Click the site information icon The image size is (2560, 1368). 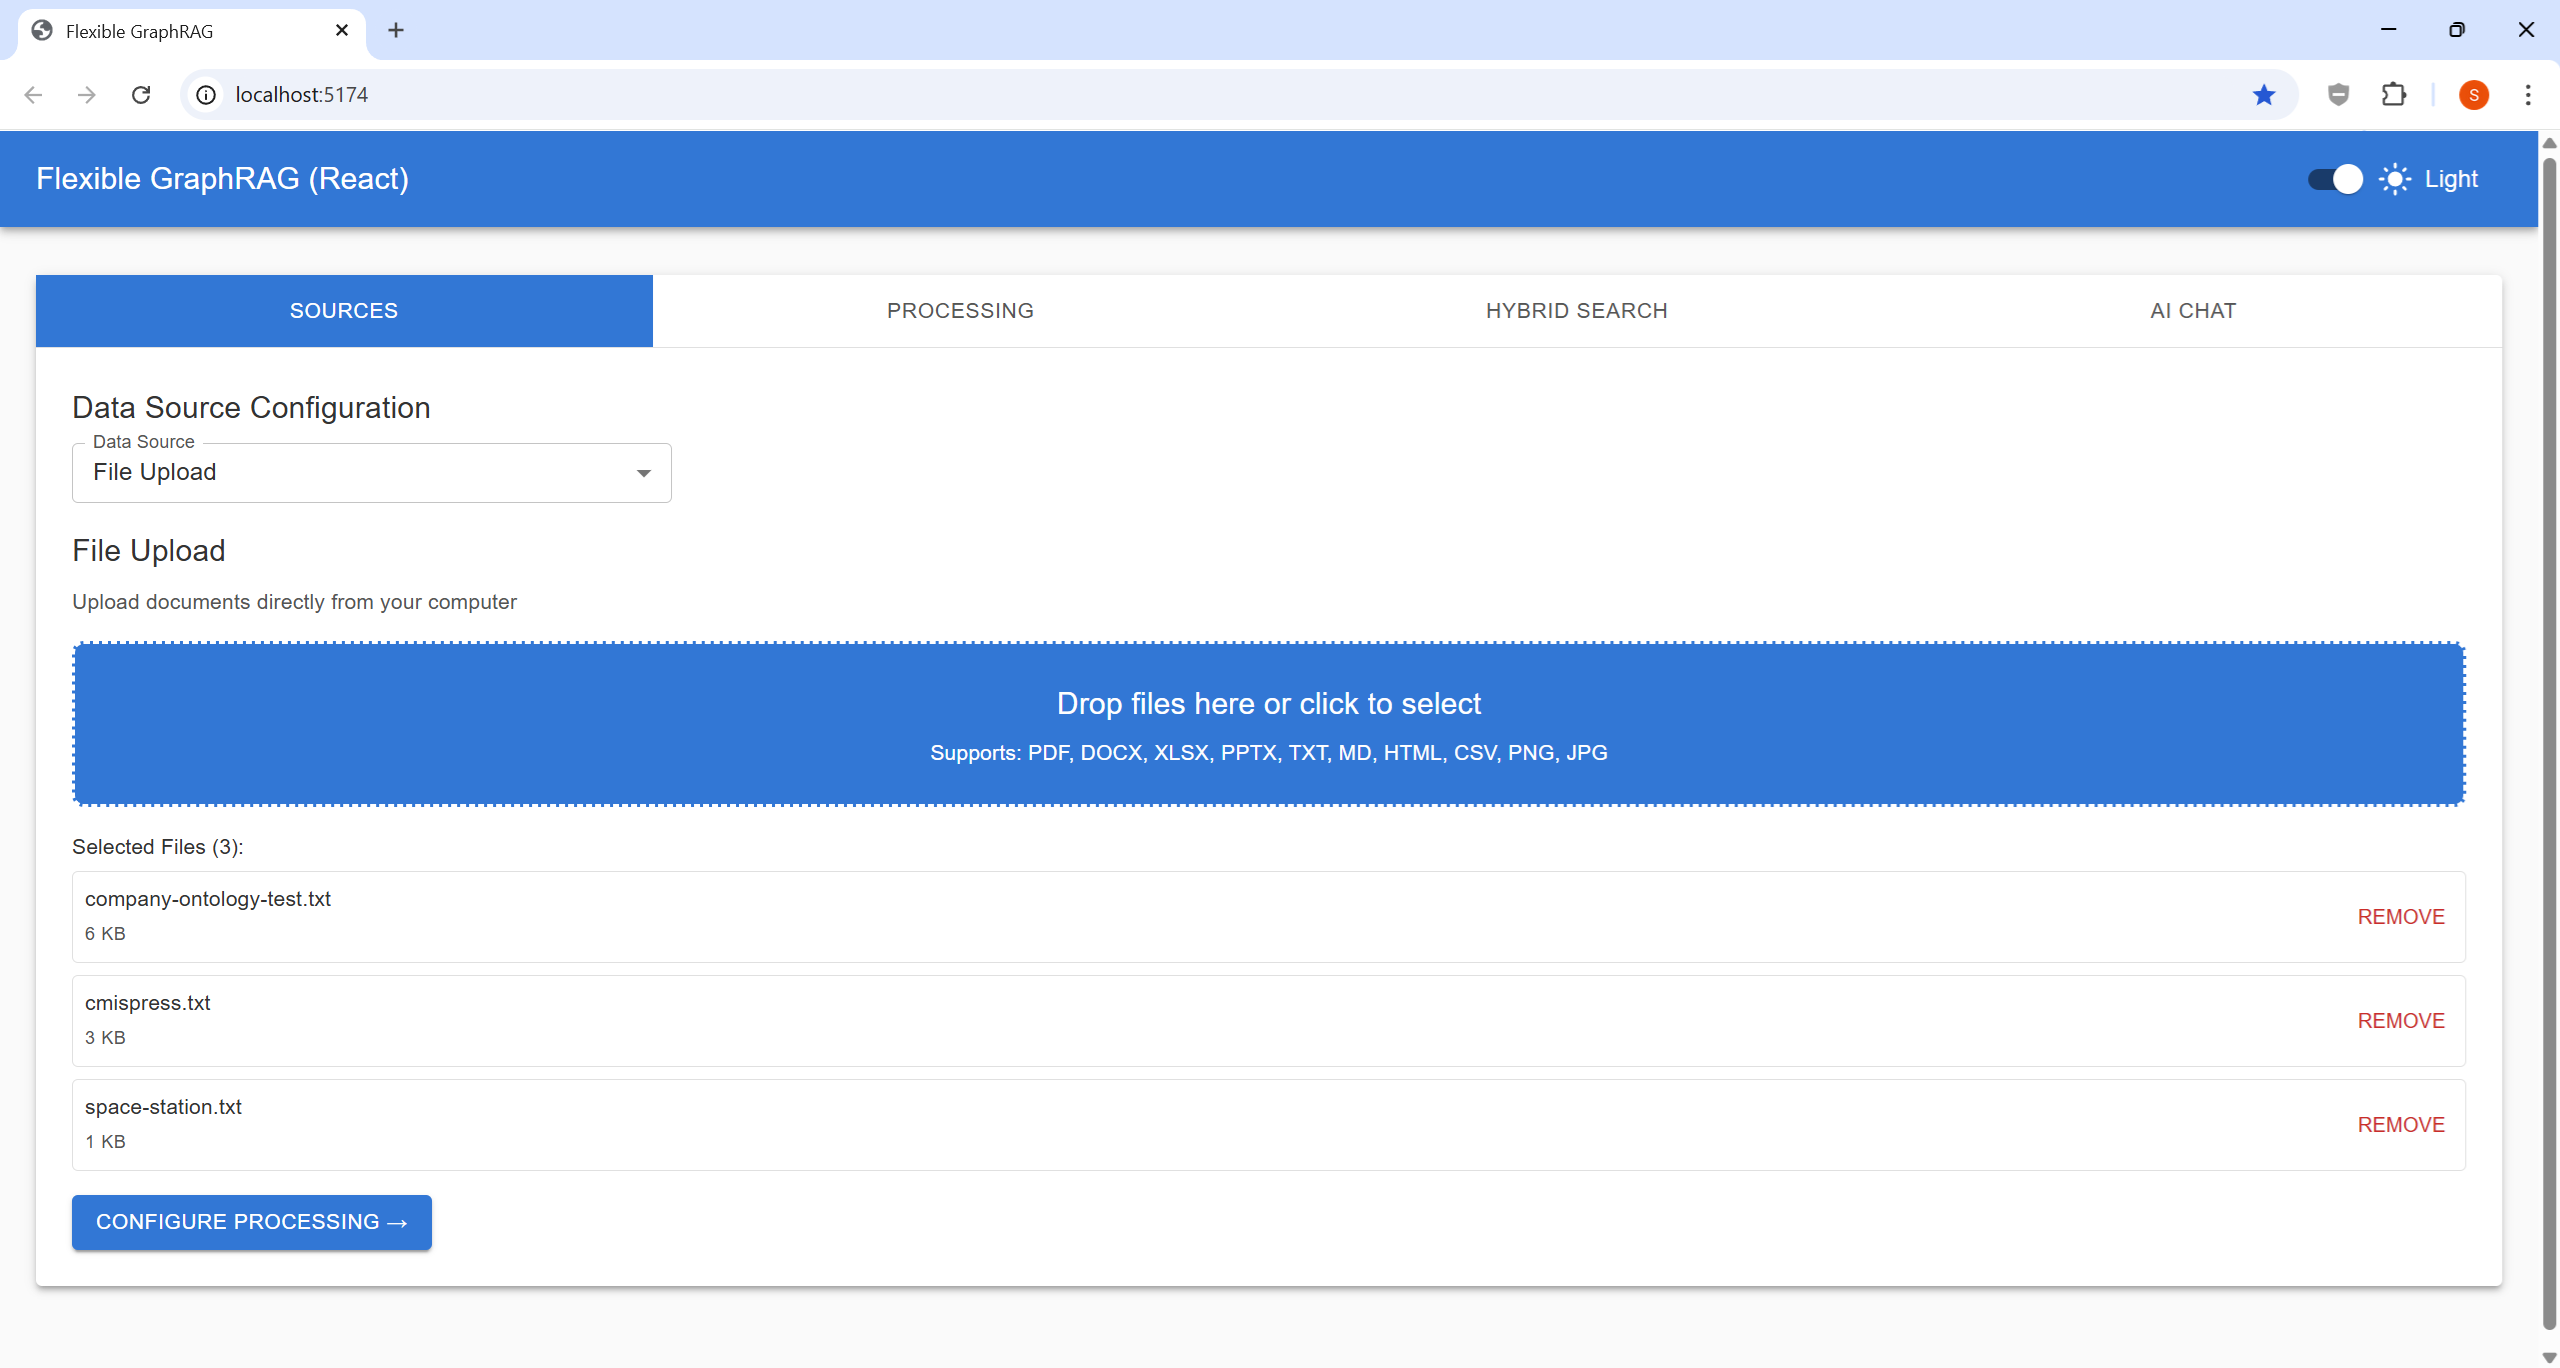click(206, 95)
